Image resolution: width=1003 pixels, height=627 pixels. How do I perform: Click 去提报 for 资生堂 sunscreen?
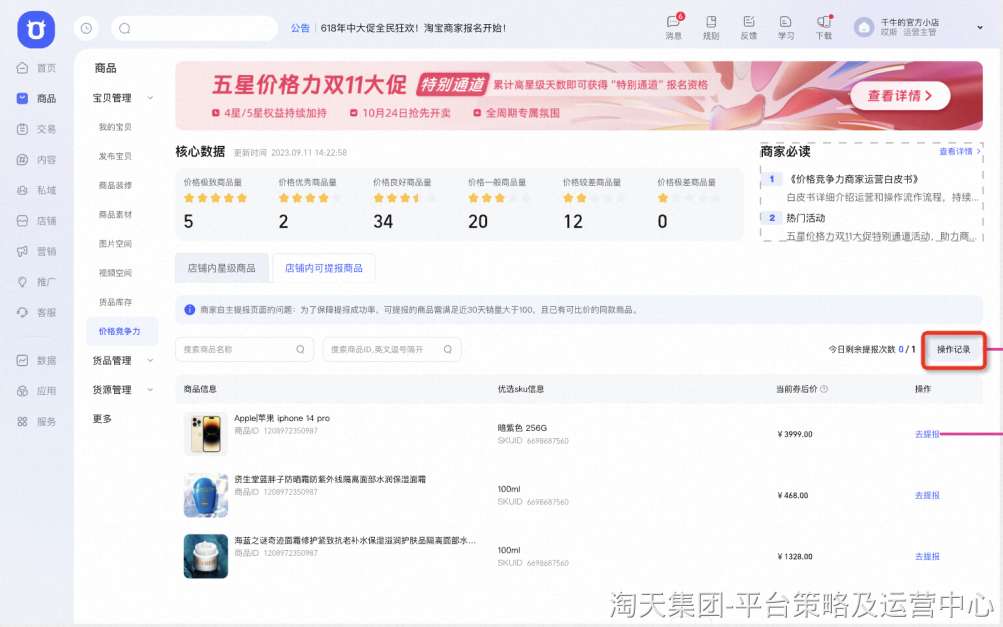(927, 495)
